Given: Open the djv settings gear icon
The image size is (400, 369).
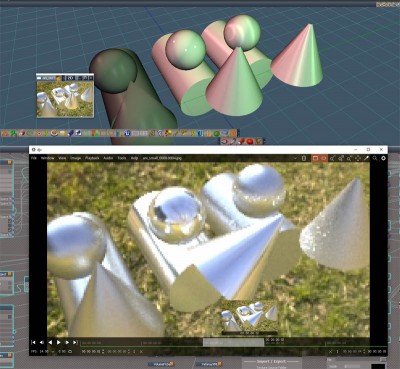Looking at the screenshot, I should (x=383, y=158).
